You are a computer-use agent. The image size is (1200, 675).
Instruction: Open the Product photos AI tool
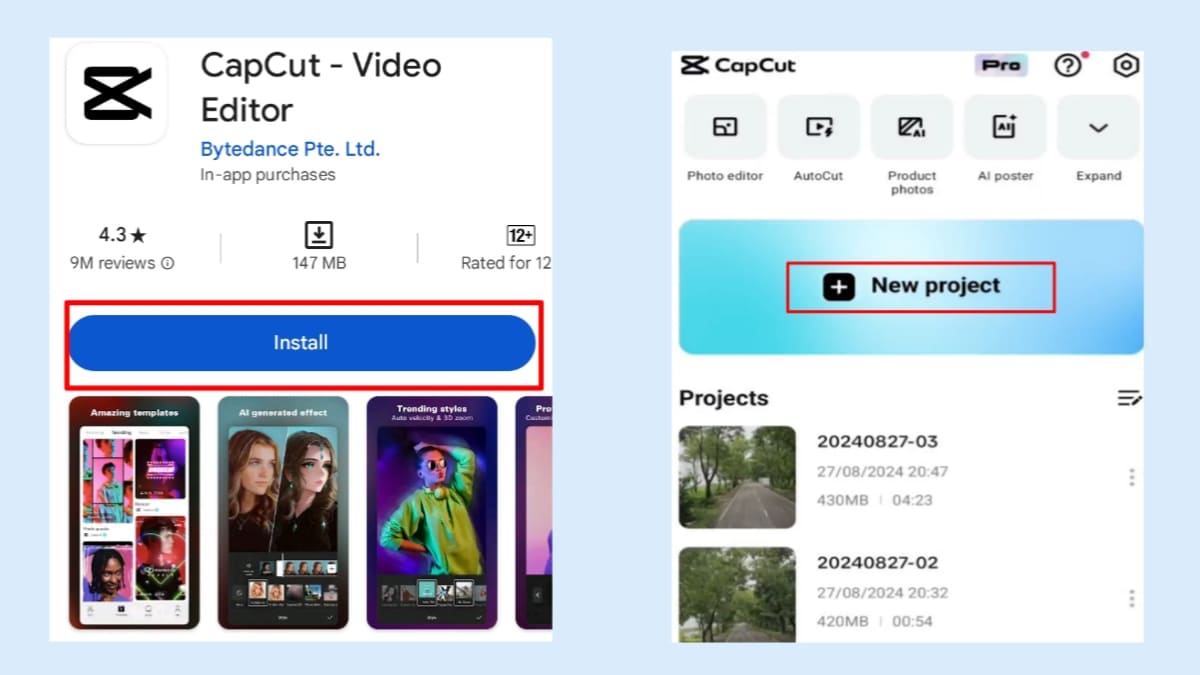[911, 128]
